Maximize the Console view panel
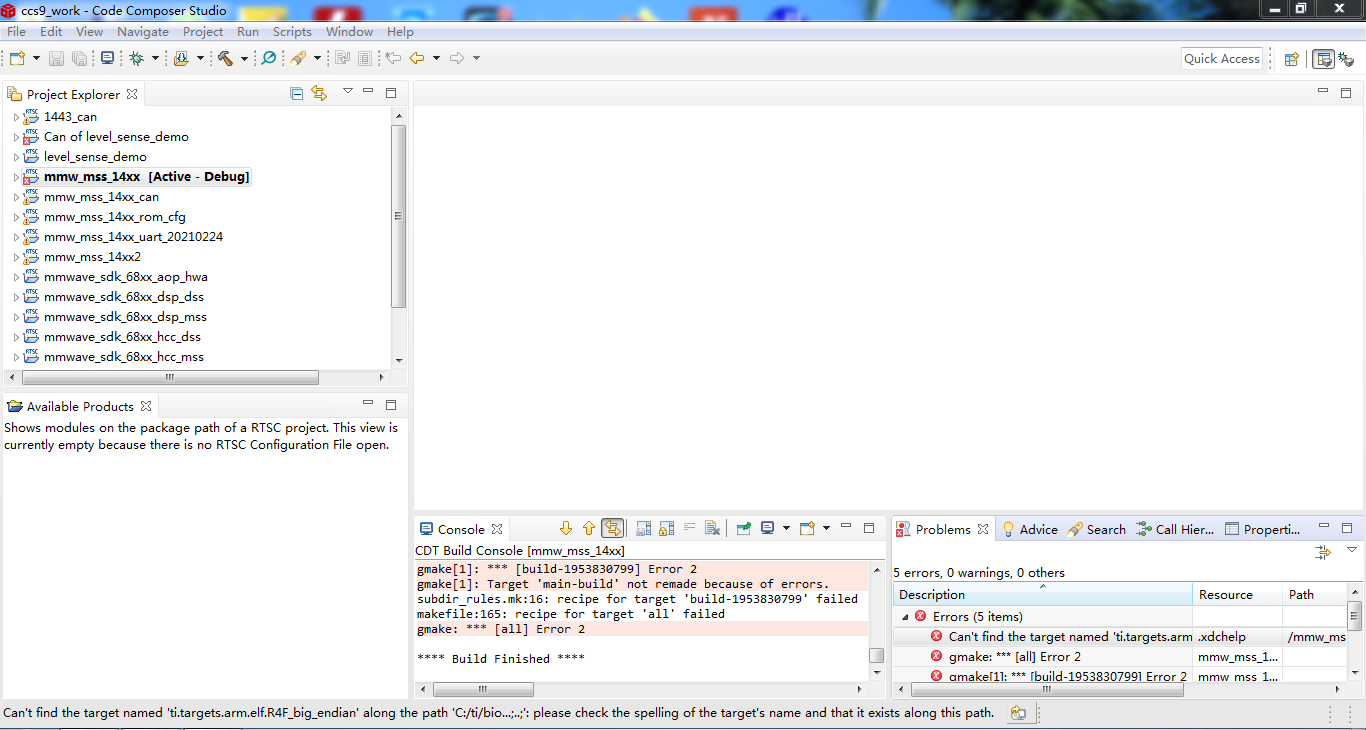Image resolution: width=1366 pixels, height=730 pixels. click(869, 527)
